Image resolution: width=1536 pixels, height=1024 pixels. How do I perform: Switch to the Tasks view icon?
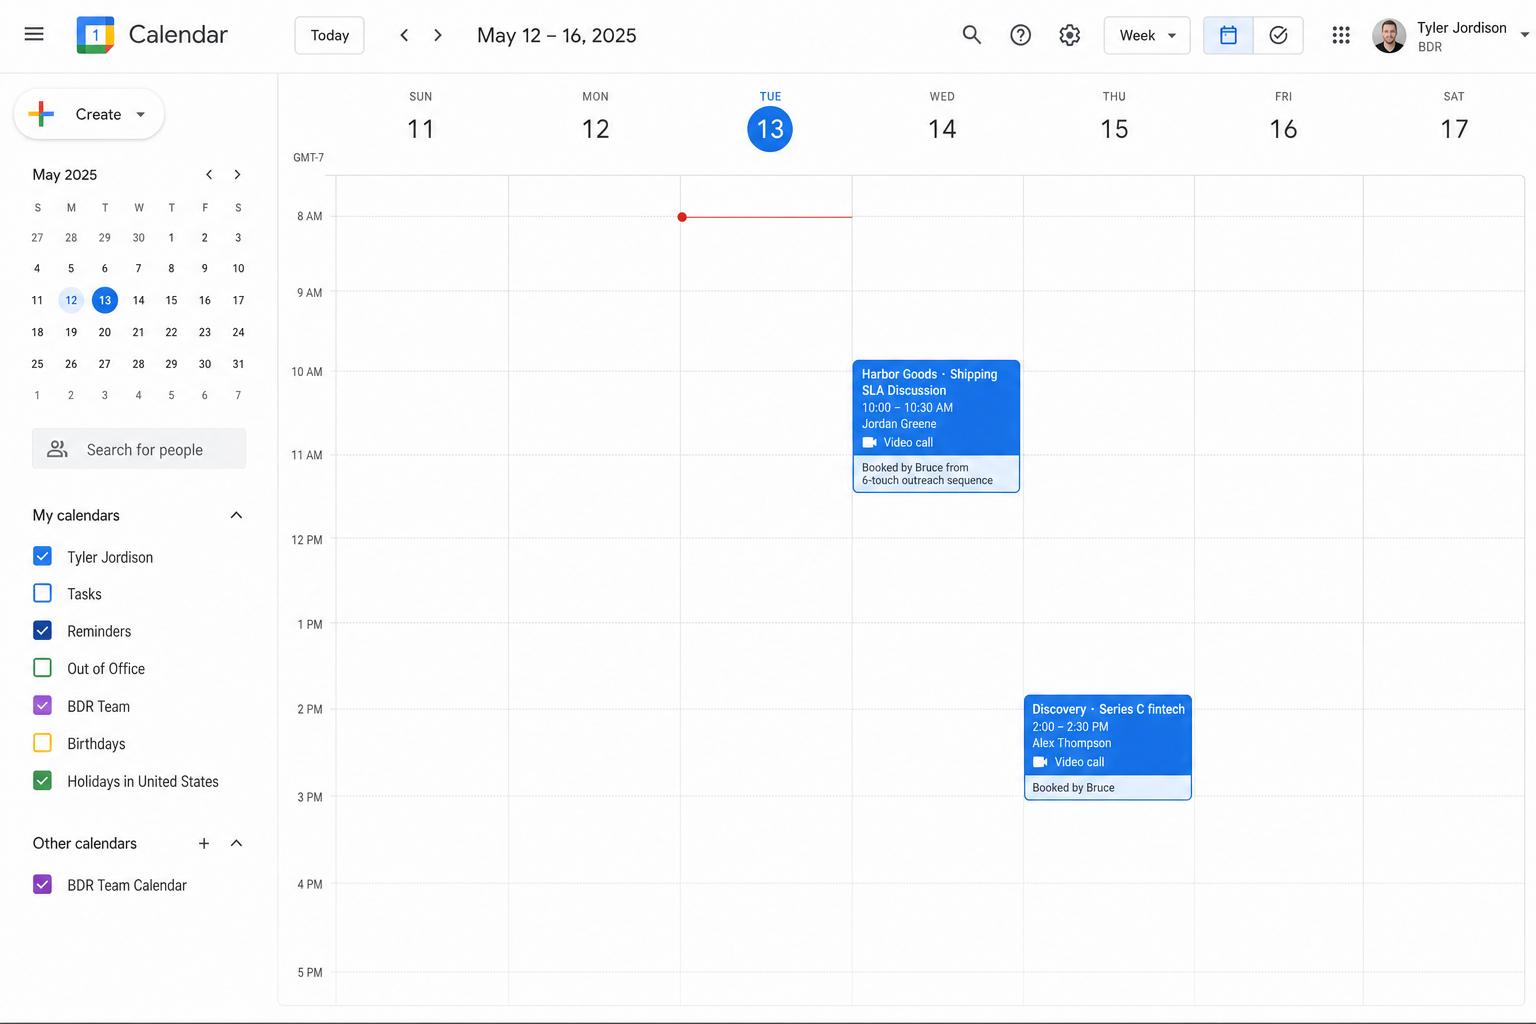pyautogui.click(x=1278, y=35)
